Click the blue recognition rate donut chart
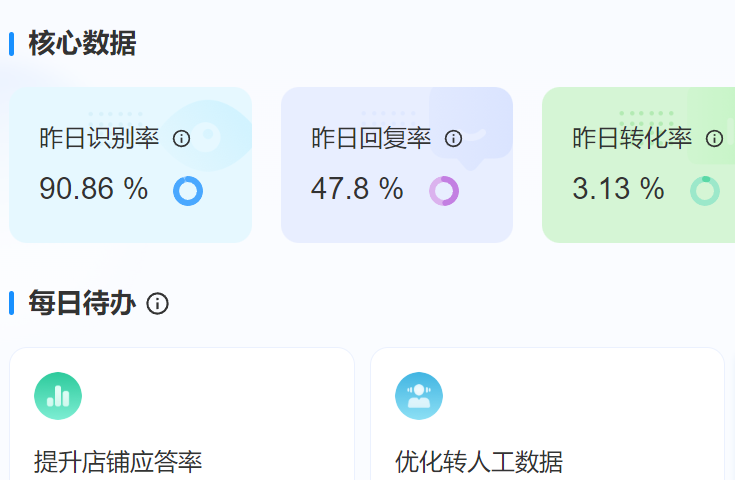735x480 pixels. pyautogui.click(x=188, y=190)
